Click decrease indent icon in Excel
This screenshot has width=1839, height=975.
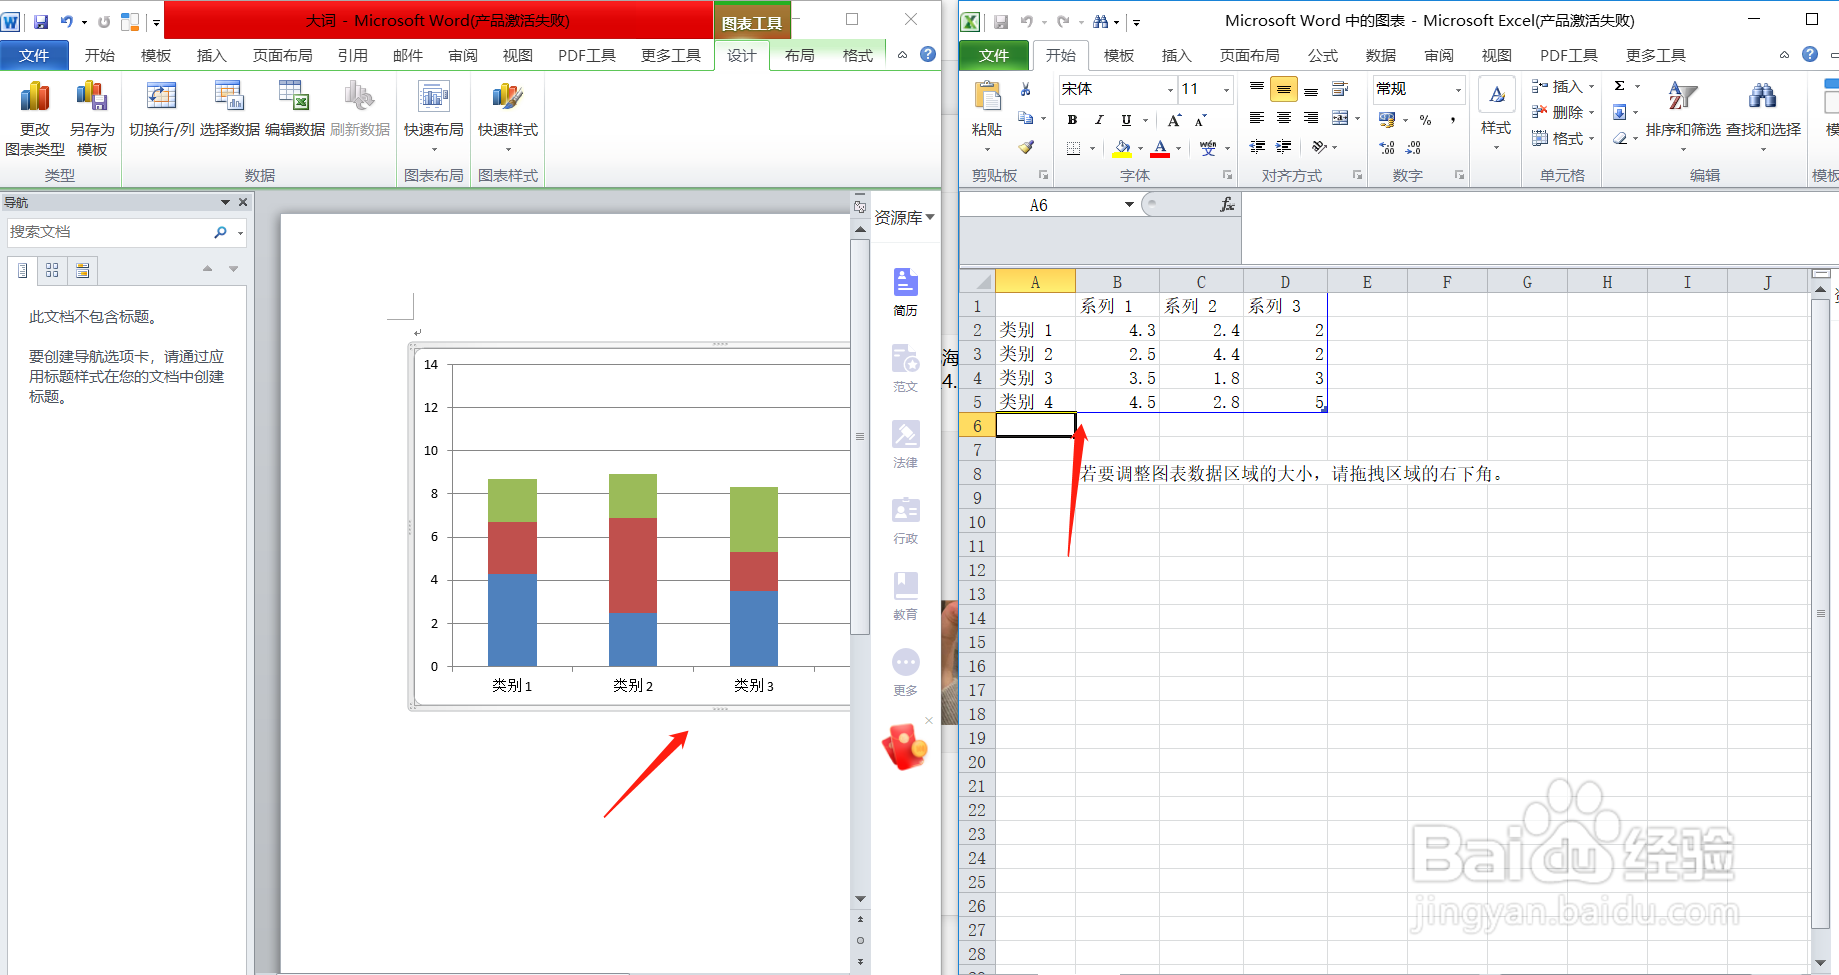1257,147
